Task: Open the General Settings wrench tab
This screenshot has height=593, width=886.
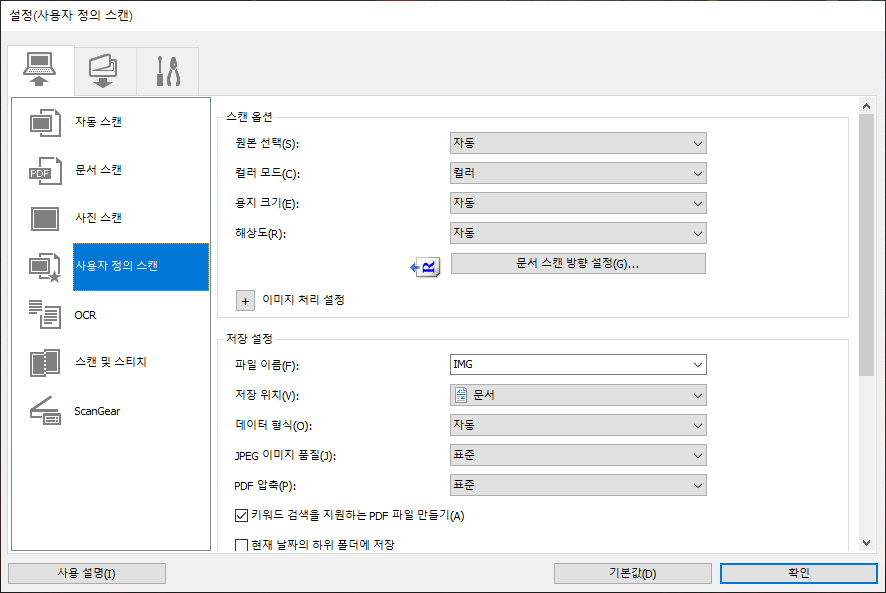Action: (x=167, y=70)
